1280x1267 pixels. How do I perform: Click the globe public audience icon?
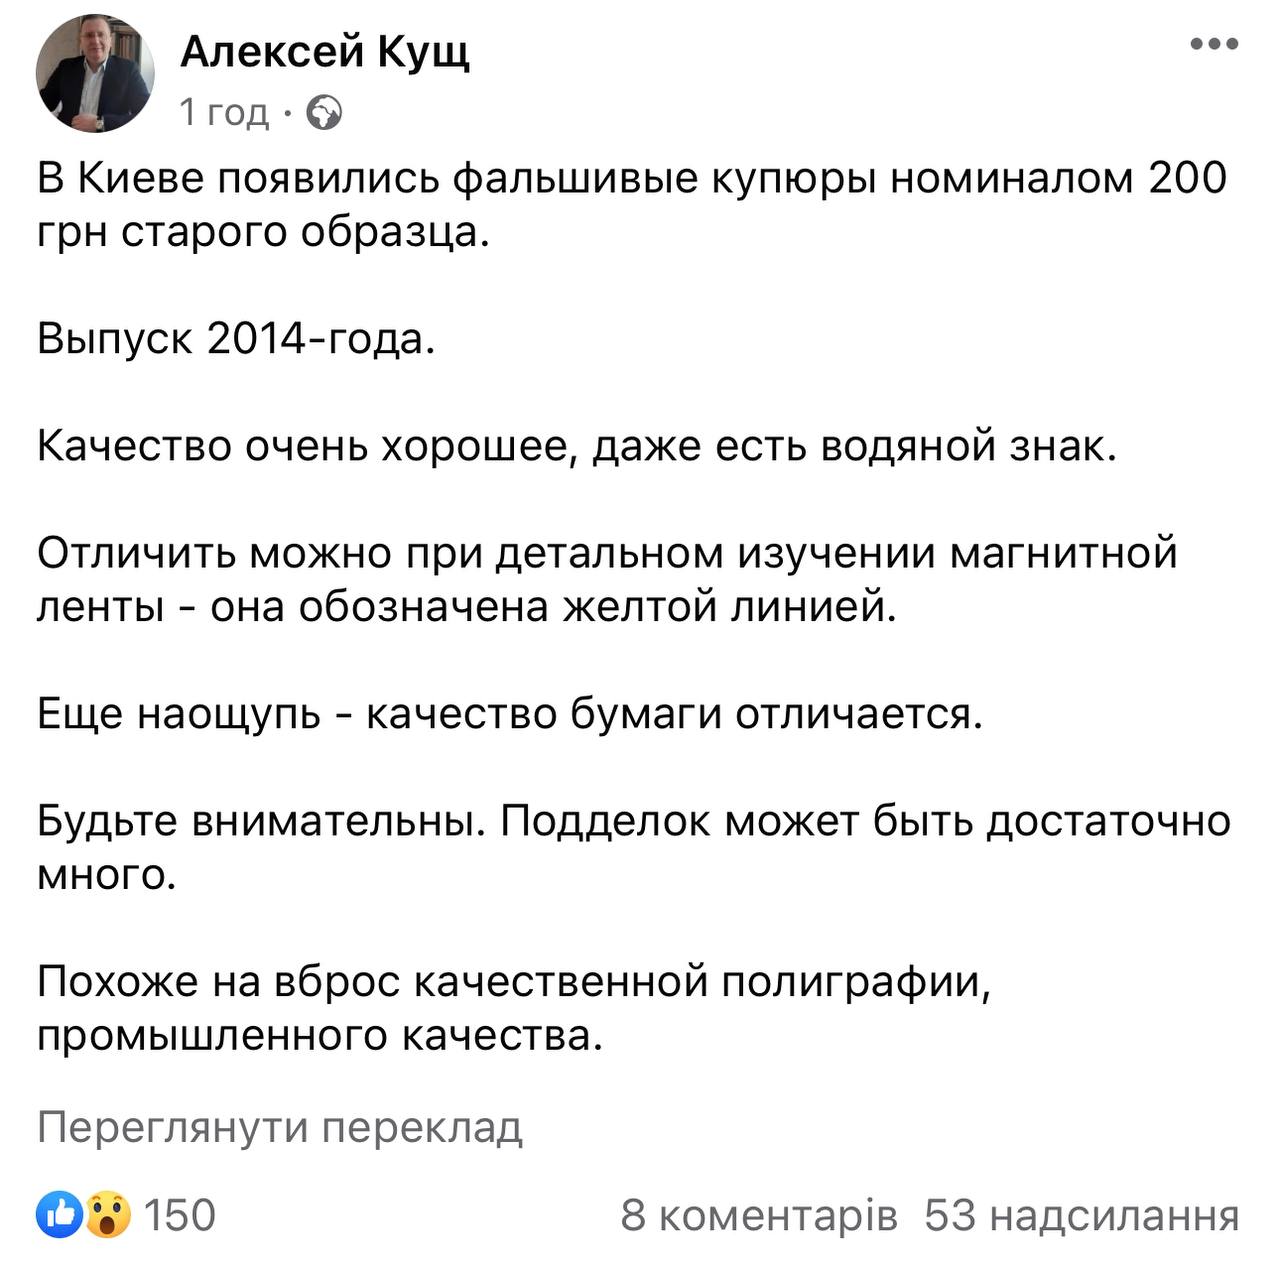click(x=323, y=113)
